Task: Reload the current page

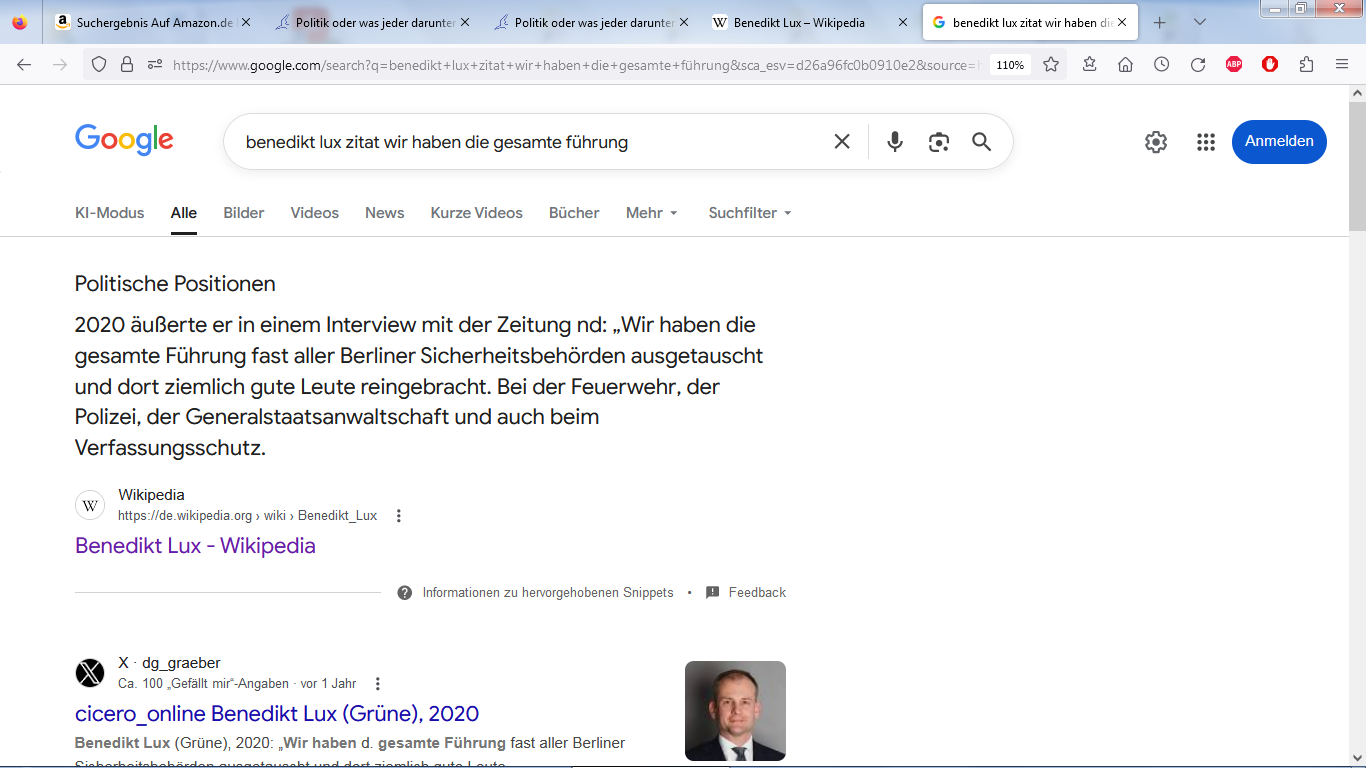Action: coord(1197,65)
